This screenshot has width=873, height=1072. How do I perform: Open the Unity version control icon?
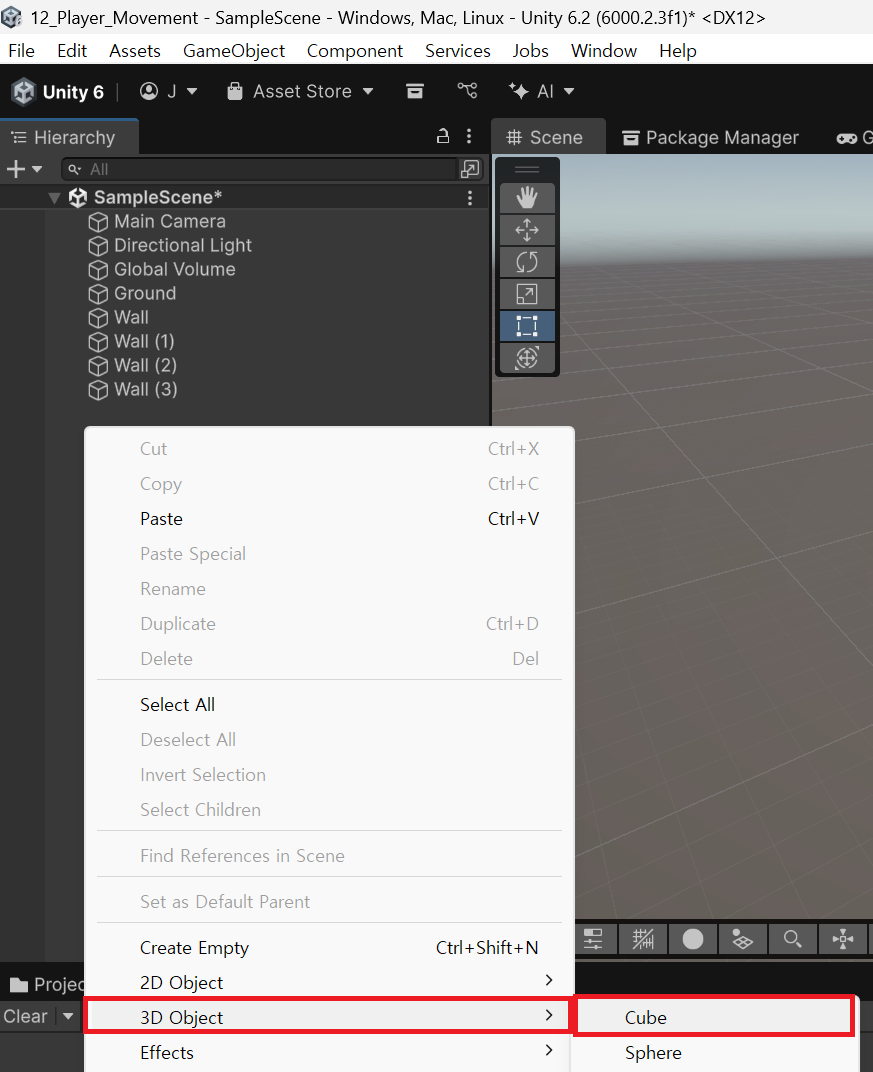pyautogui.click(x=468, y=90)
